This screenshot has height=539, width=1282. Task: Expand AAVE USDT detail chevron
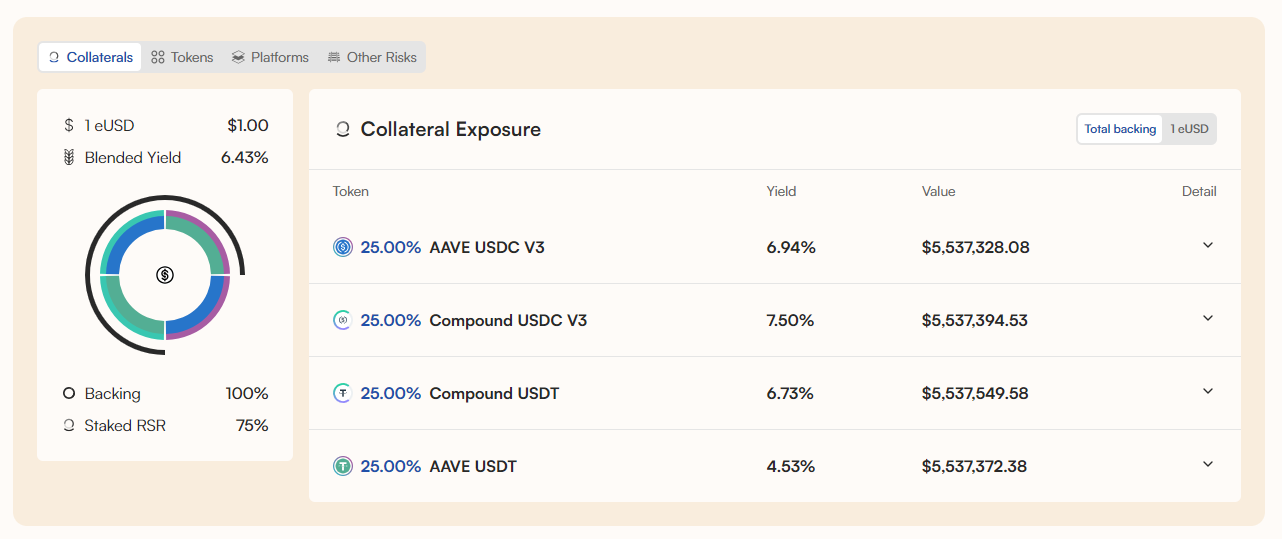[1208, 464]
